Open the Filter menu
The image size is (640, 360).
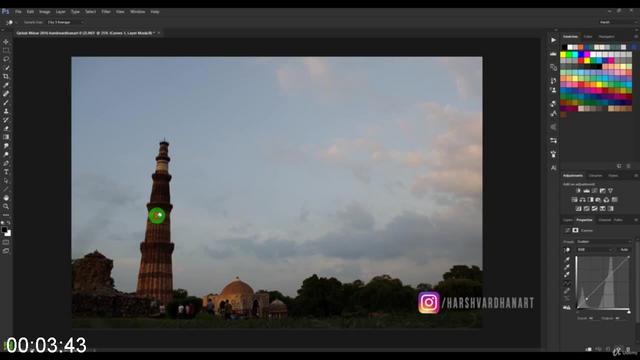click(106, 12)
